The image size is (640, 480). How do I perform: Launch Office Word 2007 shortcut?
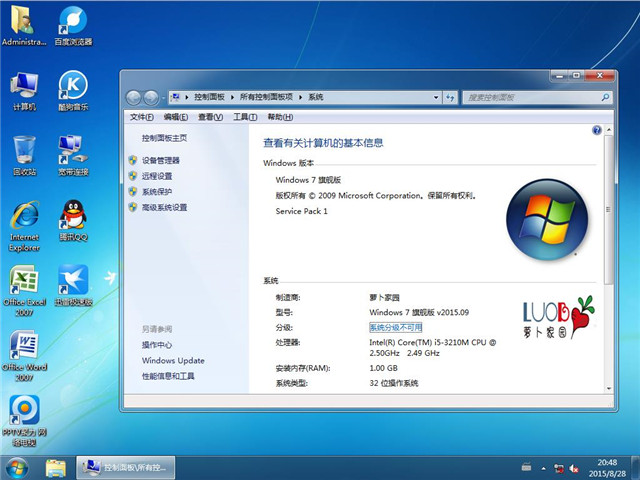tap(24, 356)
